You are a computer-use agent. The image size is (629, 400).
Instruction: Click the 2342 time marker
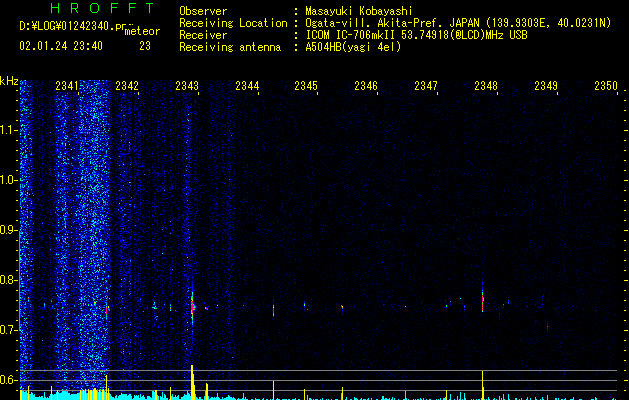tap(127, 86)
